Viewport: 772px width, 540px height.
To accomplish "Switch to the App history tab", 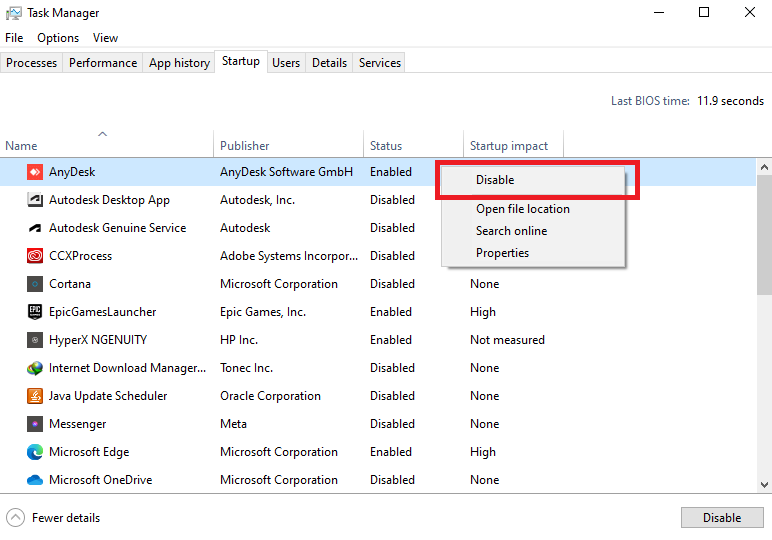I will [179, 63].
